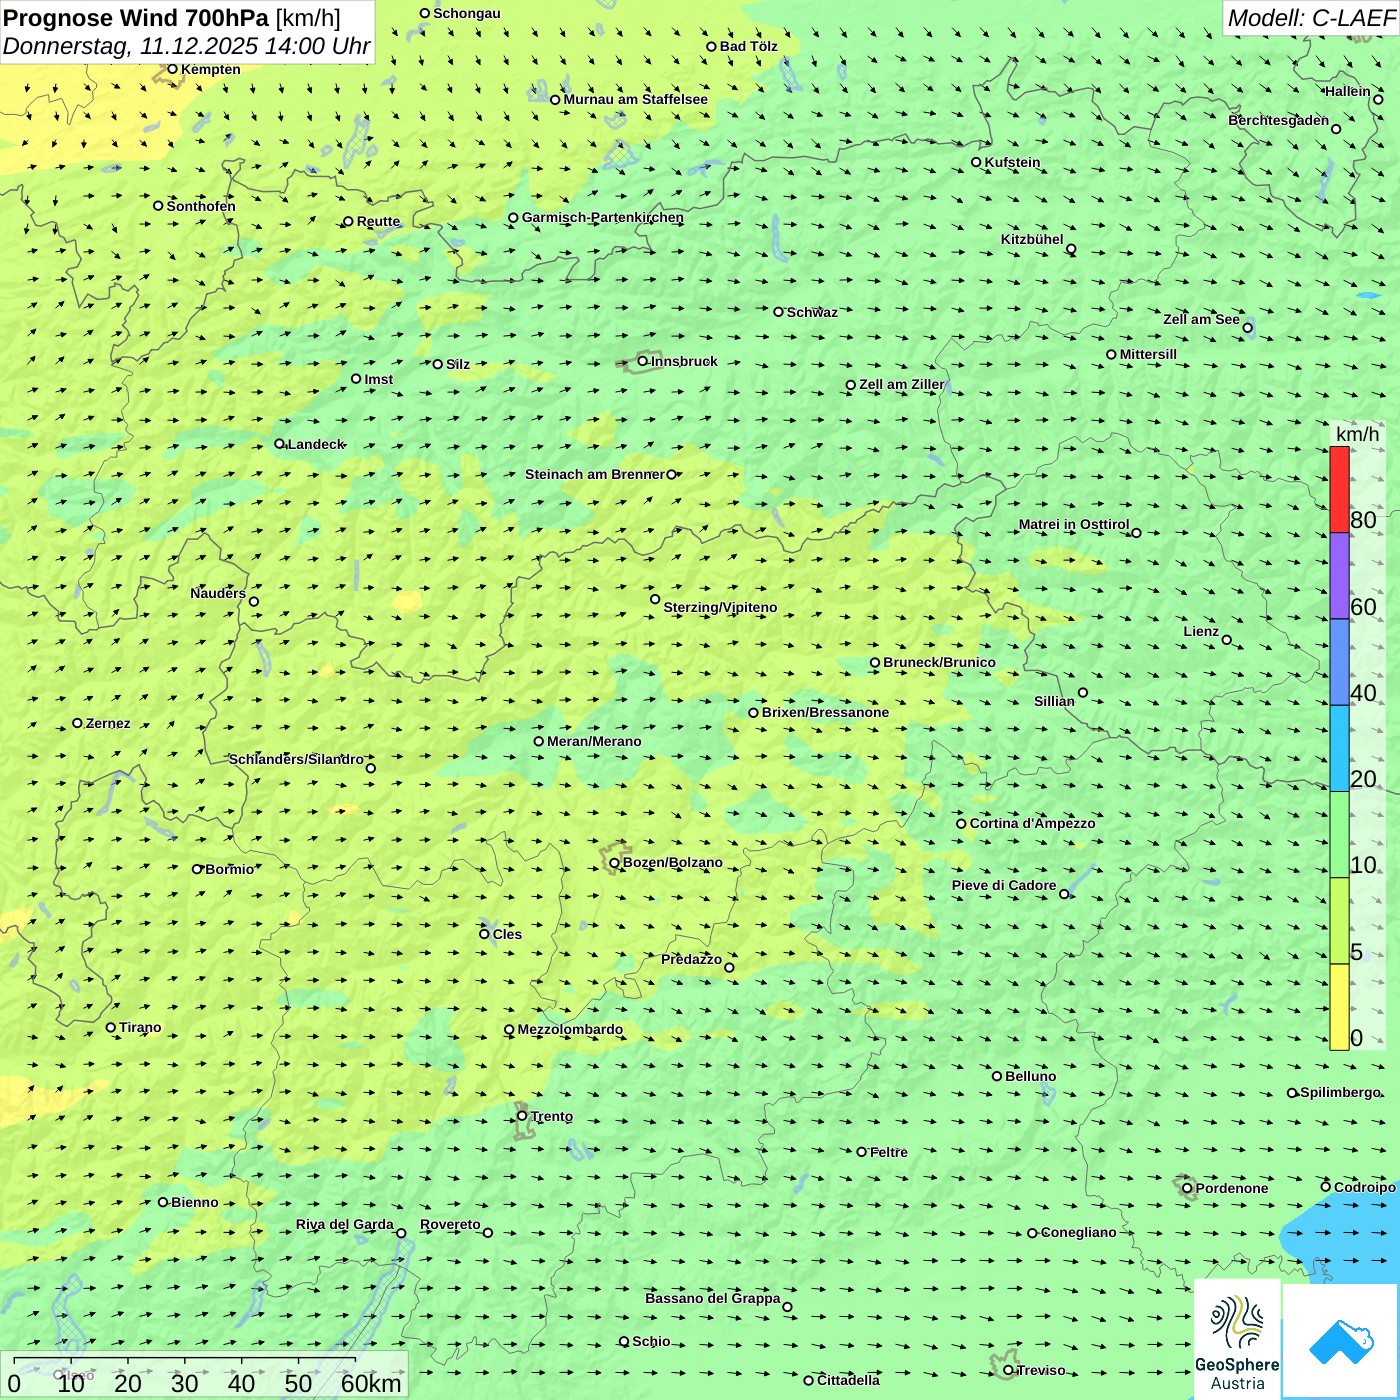Viewport: 1400px width, 1400px height.
Task: Select the Matrei in Osttirol label
Action: tap(1074, 524)
